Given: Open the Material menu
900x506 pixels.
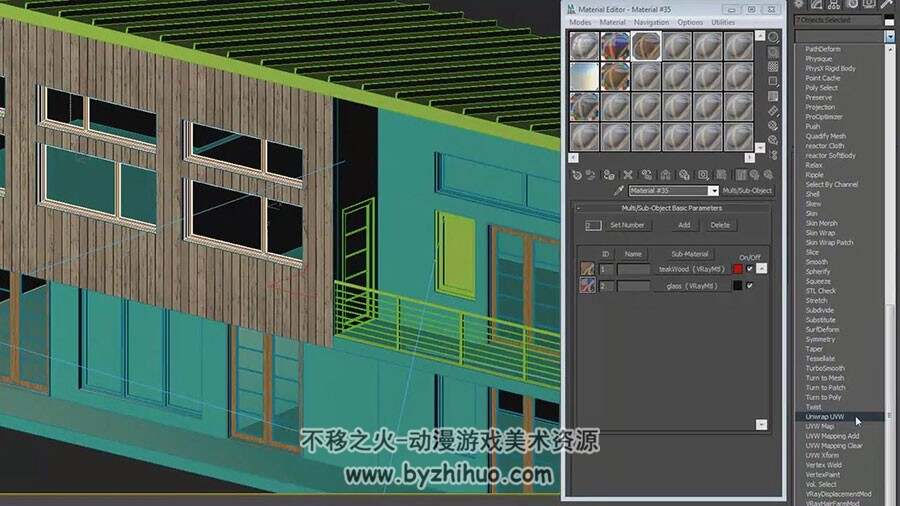Looking at the screenshot, I should pyautogui.click(x=612, y=22).
